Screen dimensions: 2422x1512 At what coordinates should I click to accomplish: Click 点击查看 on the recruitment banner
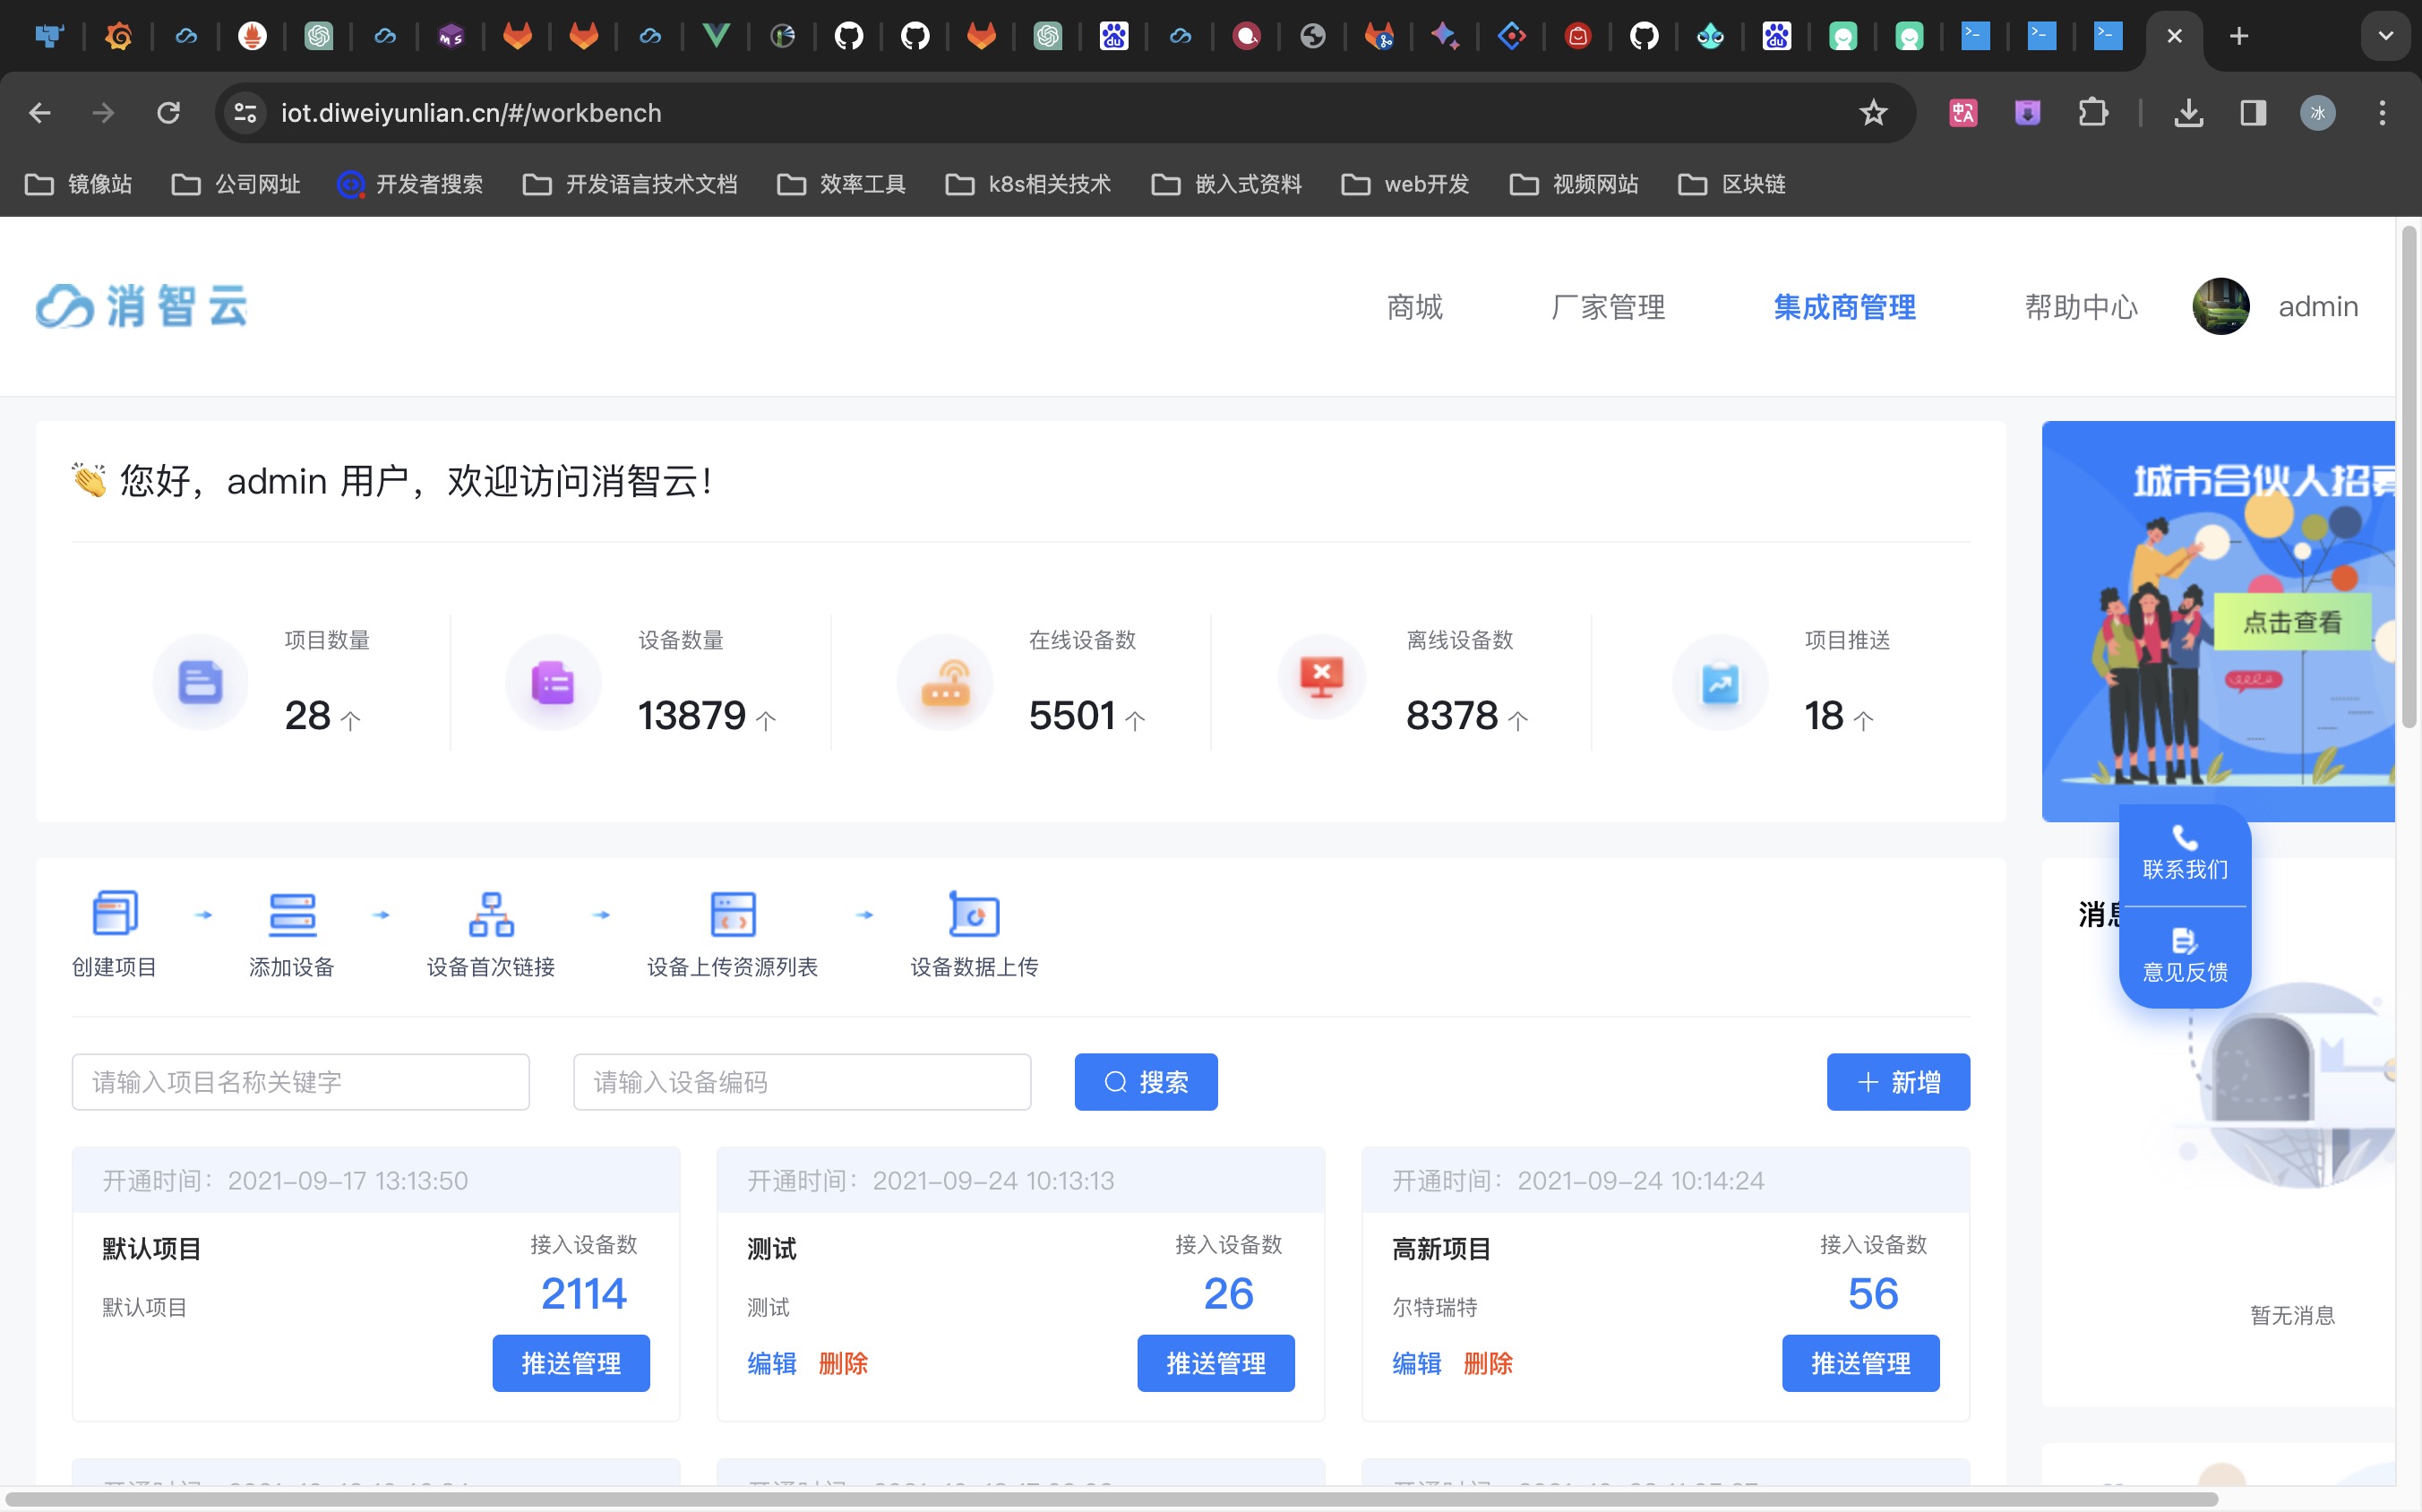point(2292,622)
